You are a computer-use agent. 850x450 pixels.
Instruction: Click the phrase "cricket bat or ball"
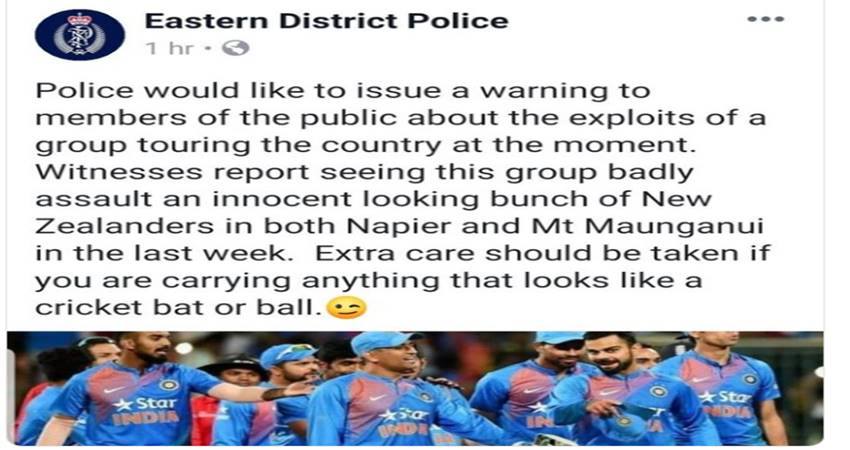(x=175, y=307)
